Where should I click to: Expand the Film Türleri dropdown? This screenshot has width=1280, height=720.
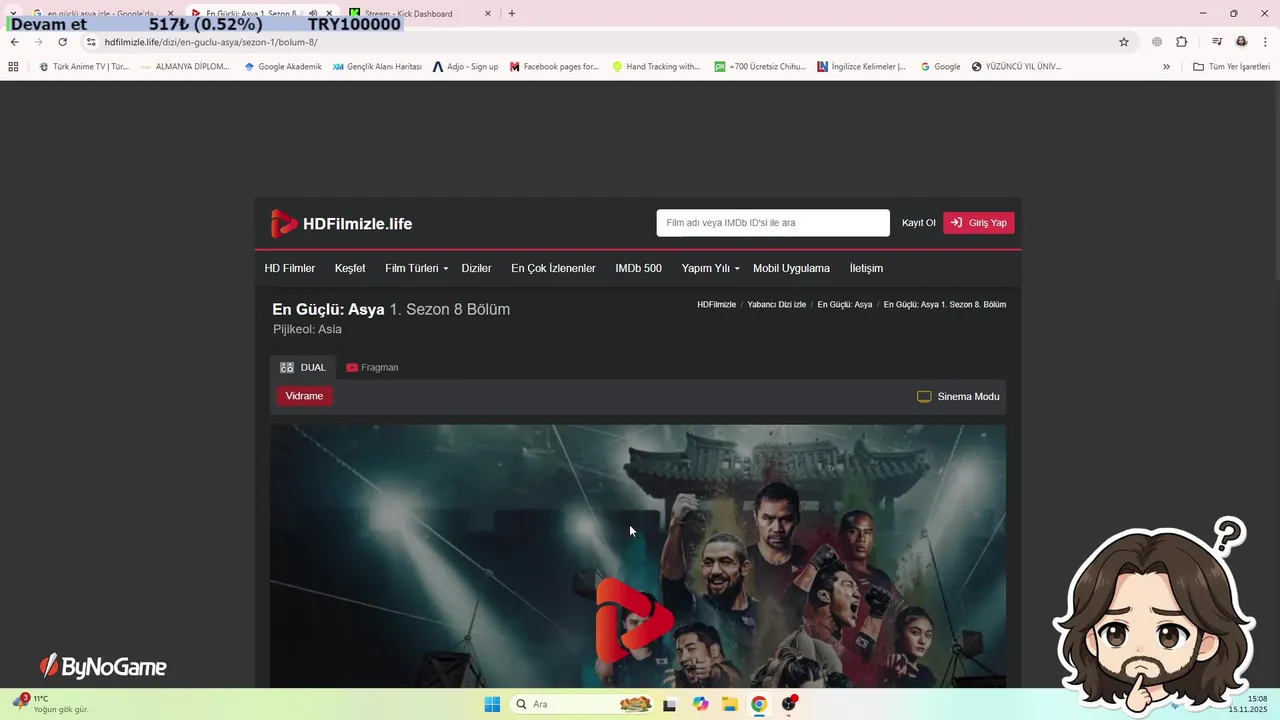point(417,268)
